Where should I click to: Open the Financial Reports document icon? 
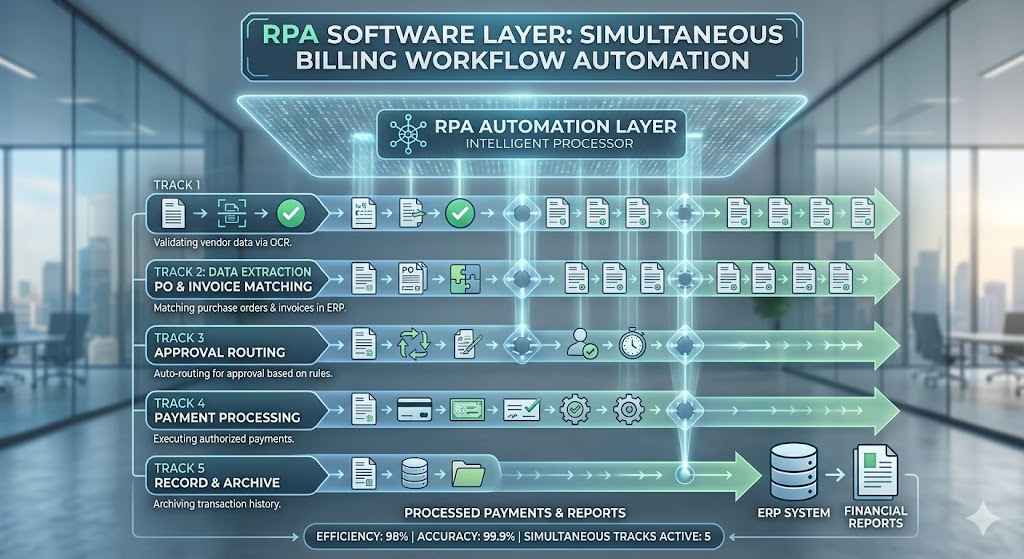(876, 472)
